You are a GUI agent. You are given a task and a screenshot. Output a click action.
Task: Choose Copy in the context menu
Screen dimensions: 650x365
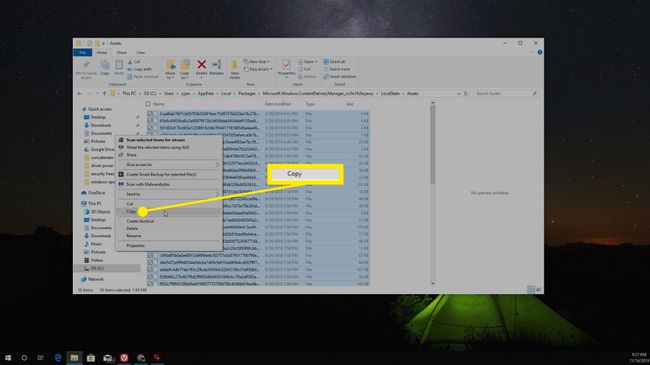point(169,212)
